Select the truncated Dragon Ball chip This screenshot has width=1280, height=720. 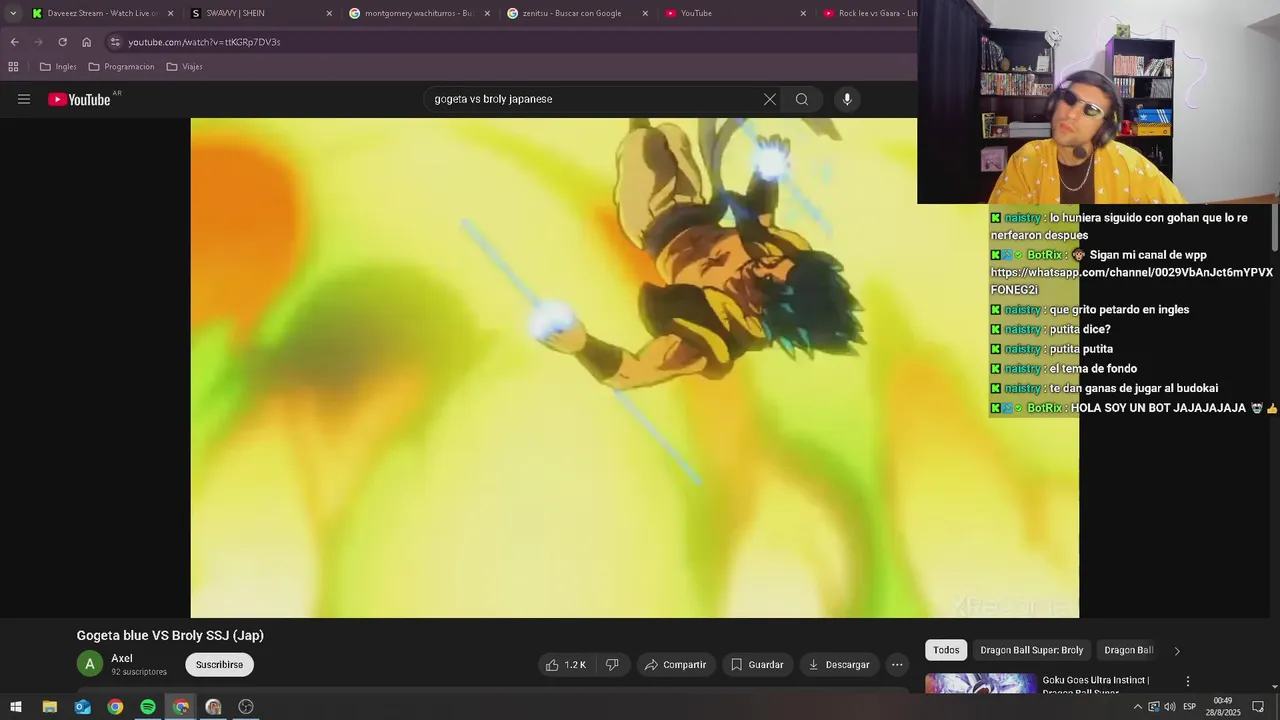click(x=1128, y=650)
